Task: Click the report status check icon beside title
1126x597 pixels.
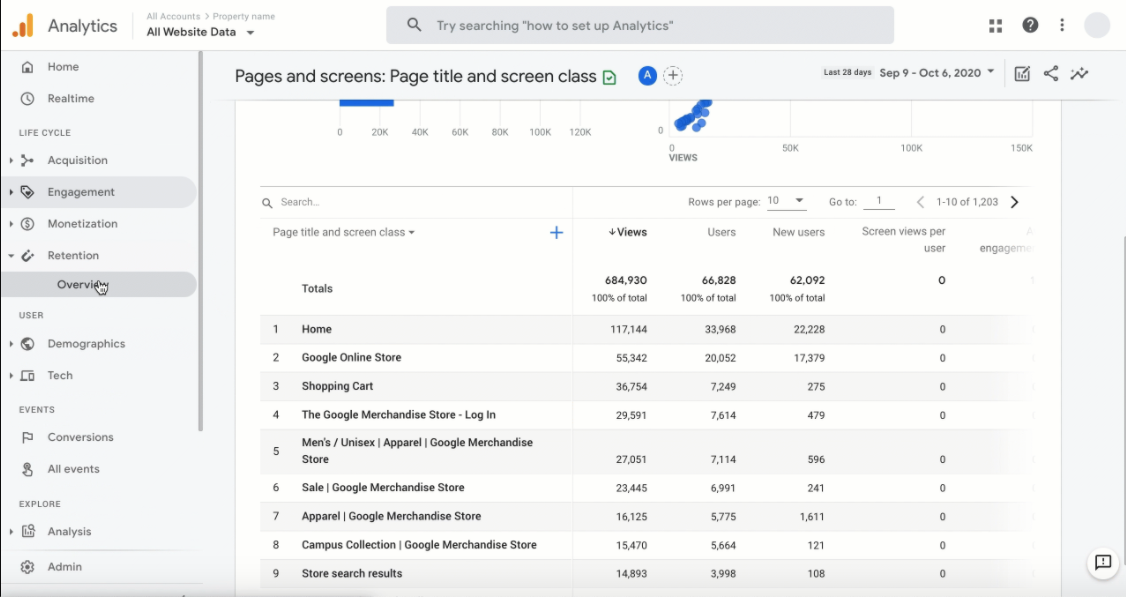Action: click(x=610, y=78)
